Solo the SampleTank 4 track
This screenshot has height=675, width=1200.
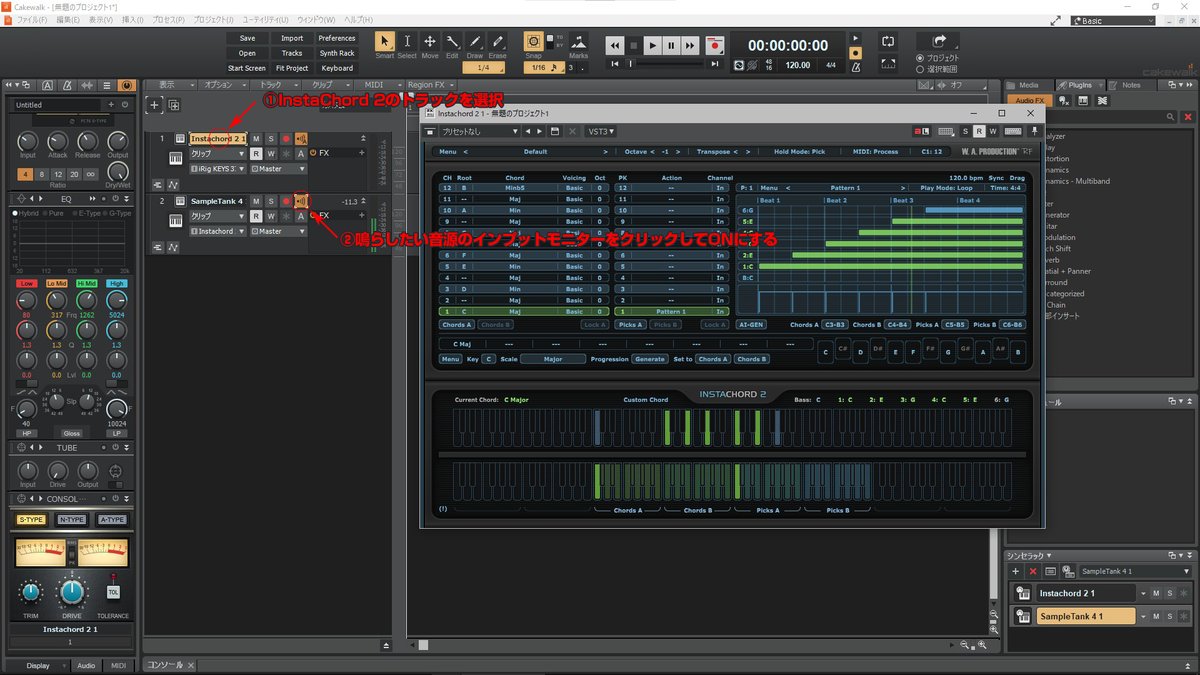pyautogui.click(x=271, y=201)
